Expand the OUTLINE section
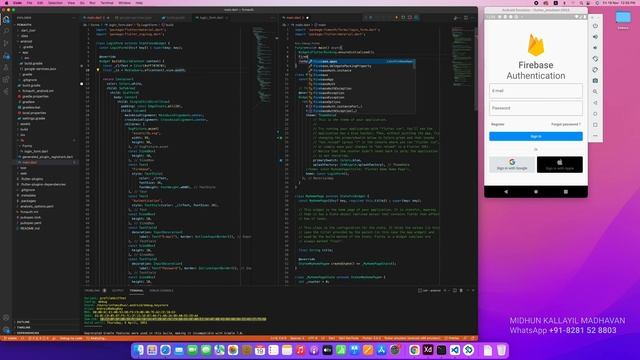This screenshot has width=640, height=360. pyautogui.click(x=23, y=322)
